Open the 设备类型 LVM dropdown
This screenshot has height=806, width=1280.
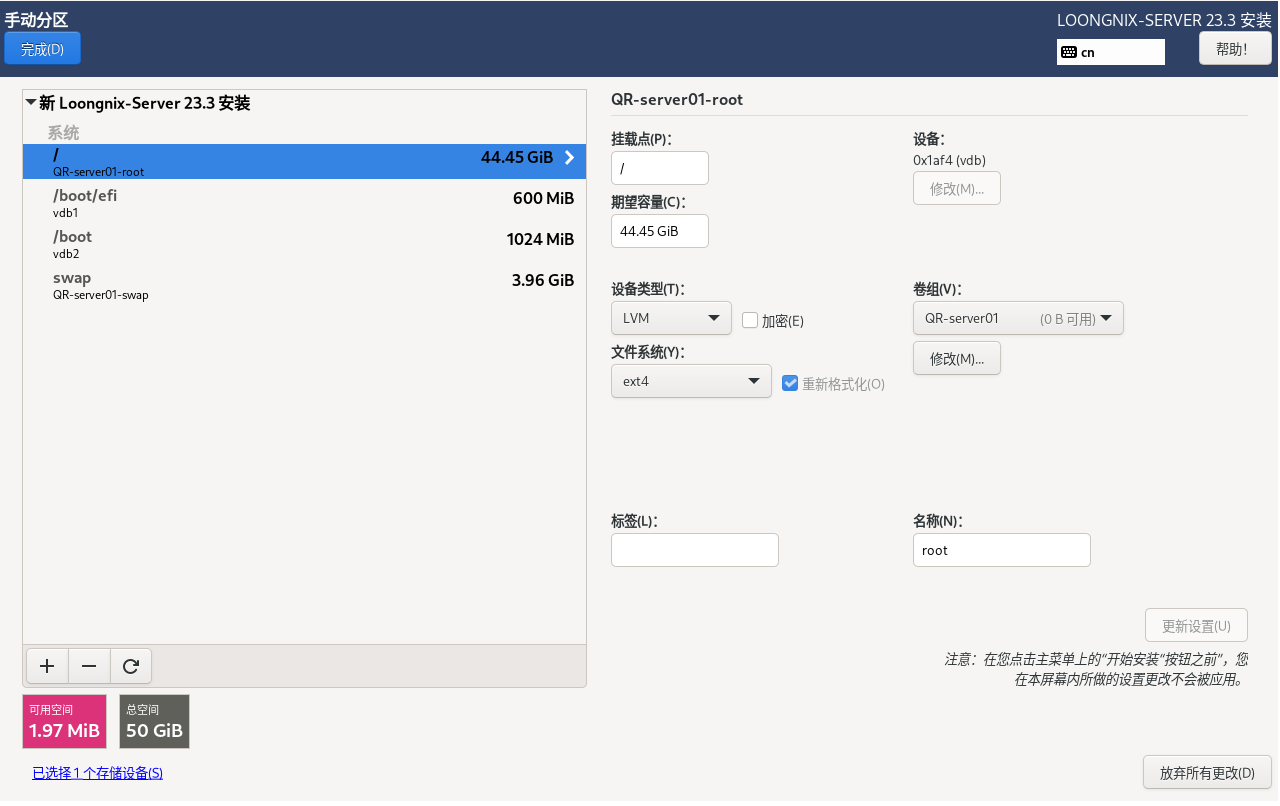click(671, 318)
